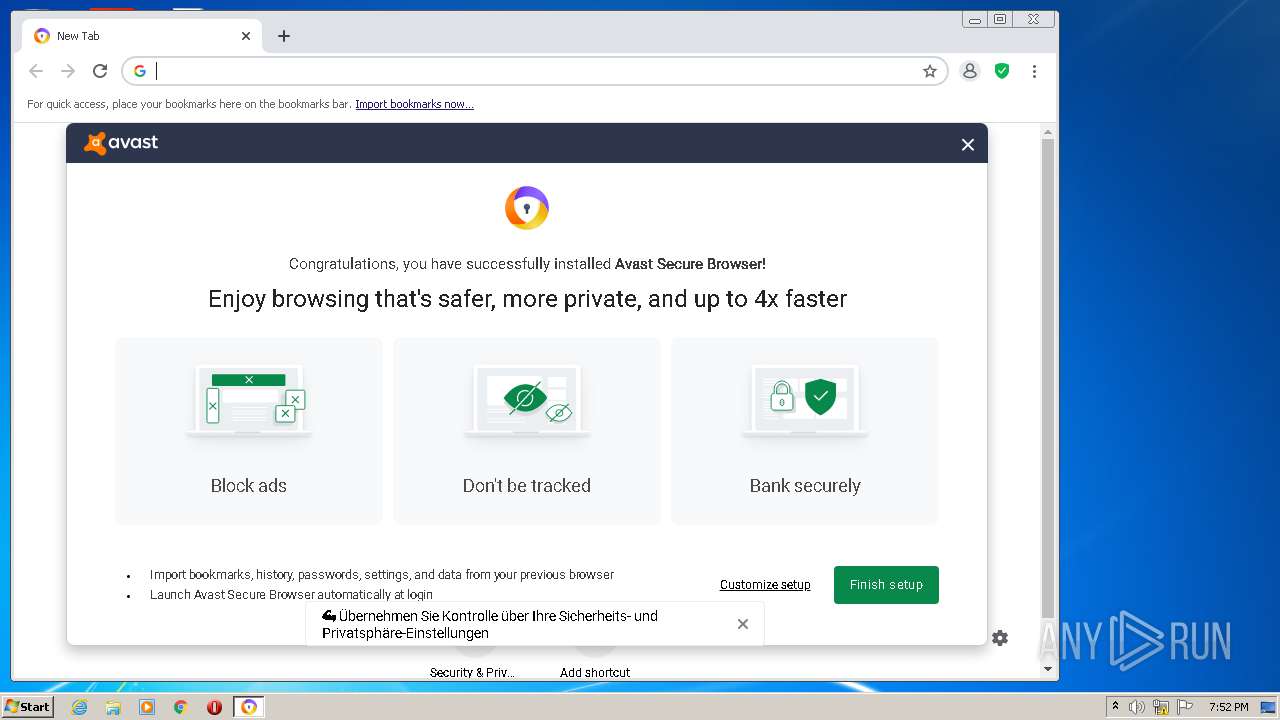
Task: Click the Launch Avast automatically bullet text
Action: click(x=291, y=594)
